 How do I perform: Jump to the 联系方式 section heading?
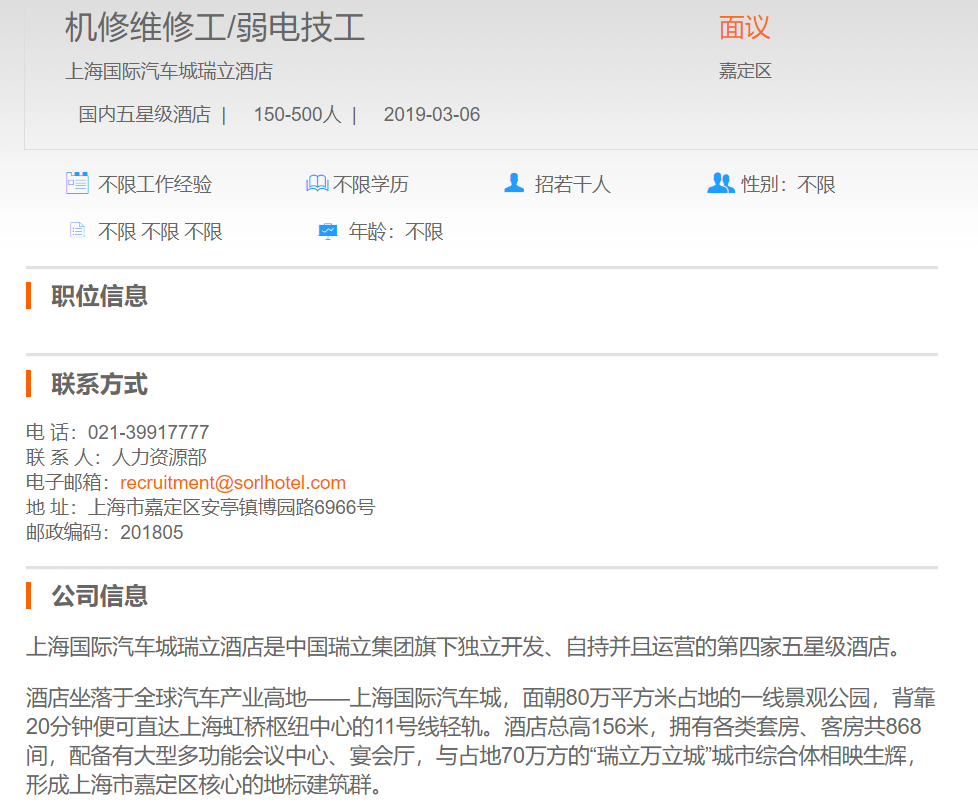pos(99,384)
